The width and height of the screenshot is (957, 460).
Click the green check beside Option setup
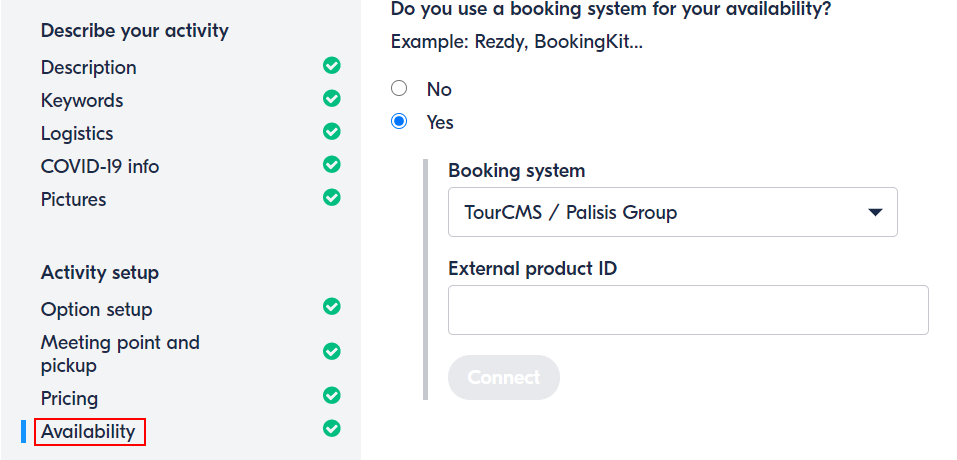[331, 306]
